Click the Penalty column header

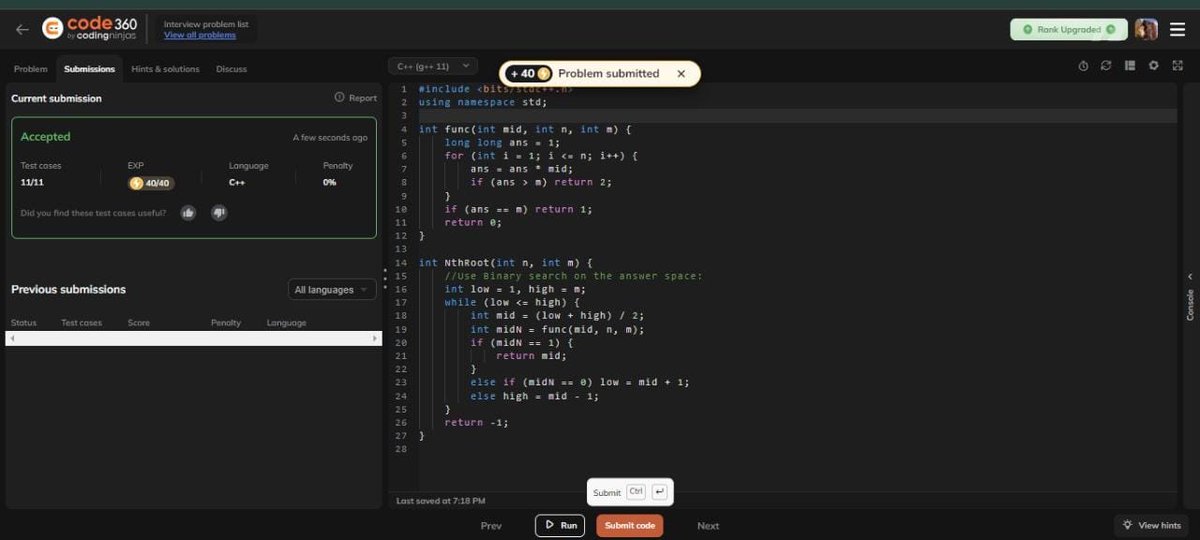click(226, 323)
